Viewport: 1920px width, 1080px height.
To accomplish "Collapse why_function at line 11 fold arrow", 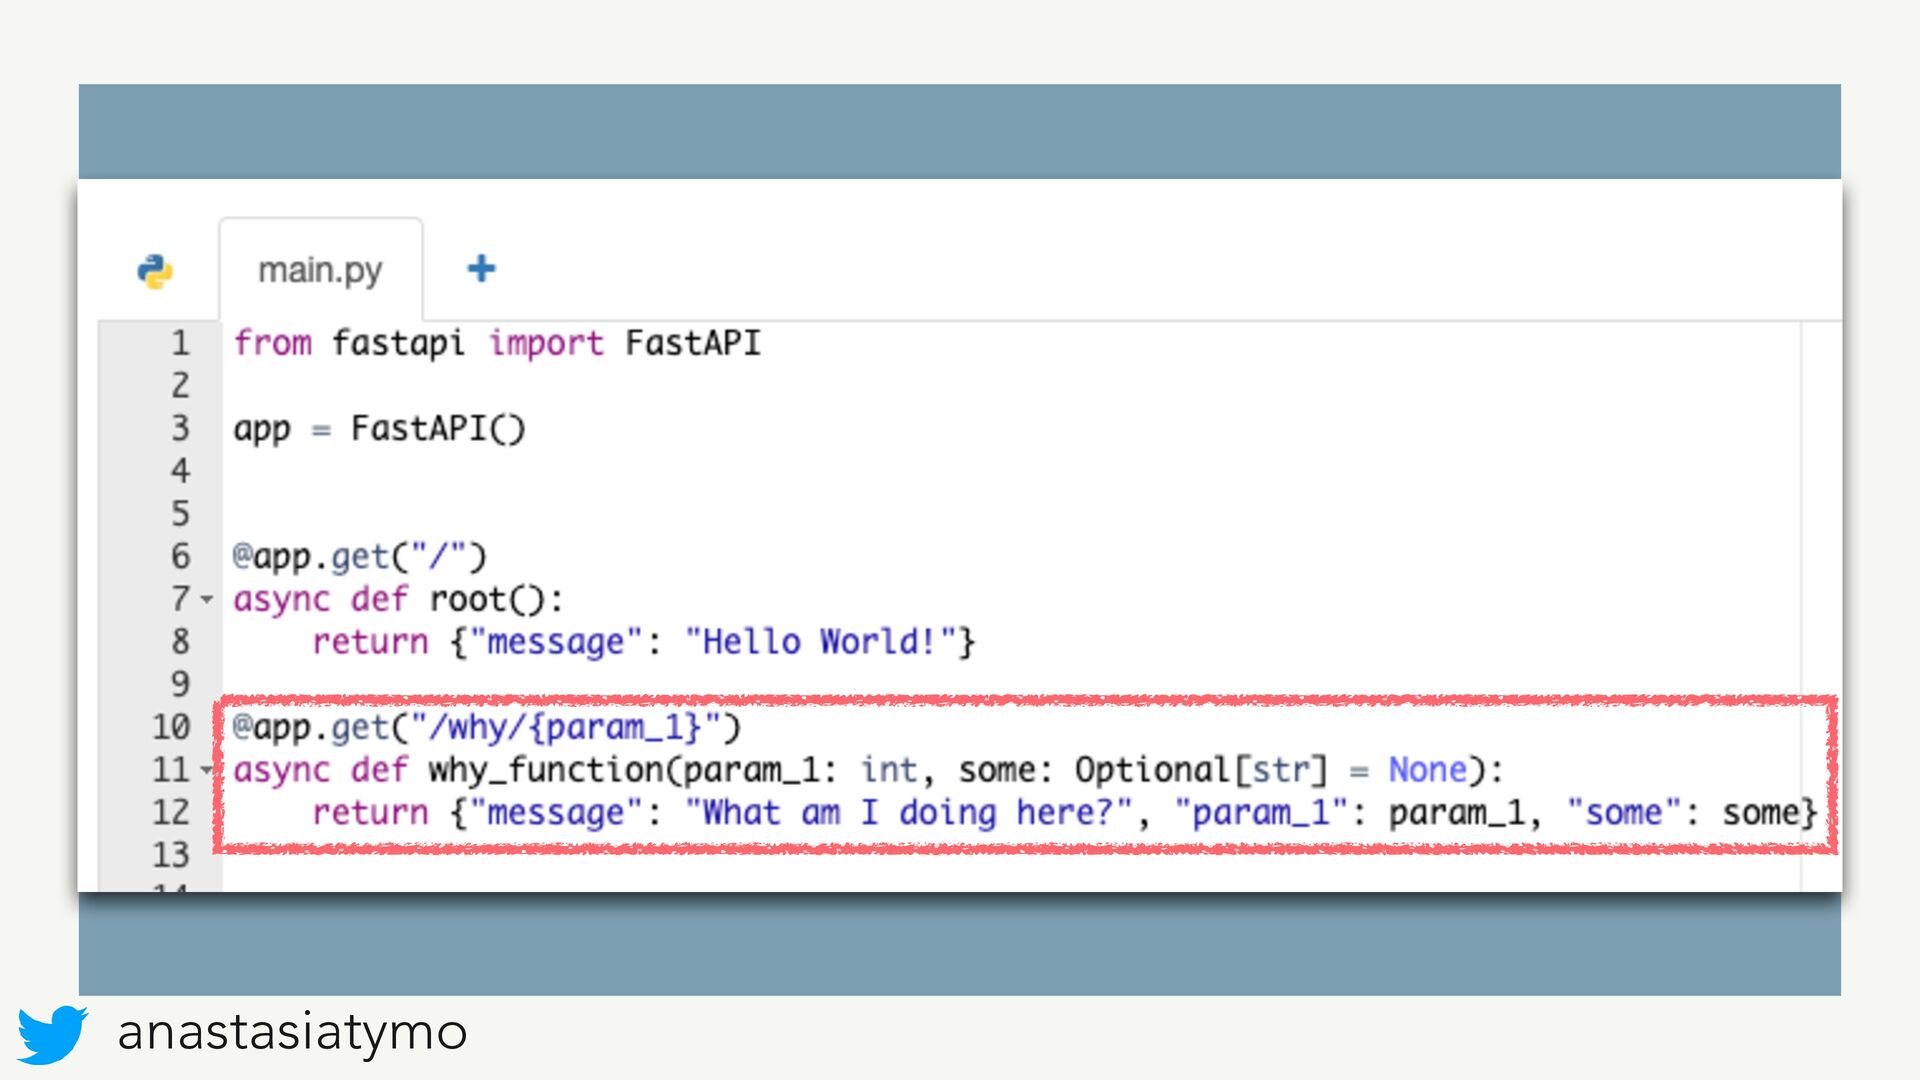I will click(x=207, y=770).
